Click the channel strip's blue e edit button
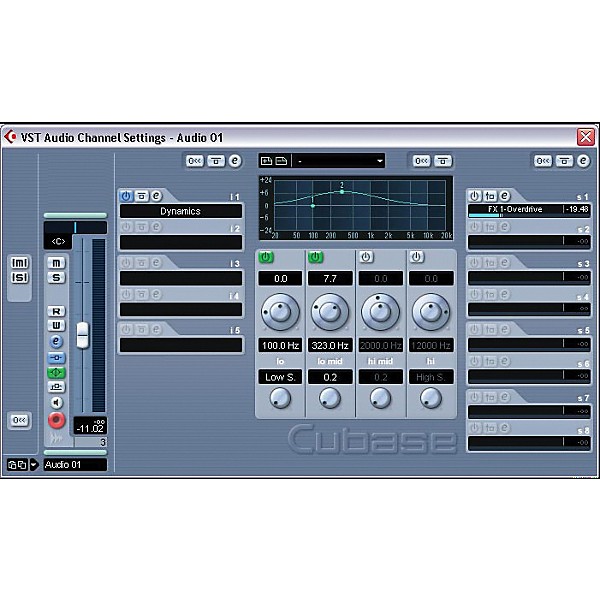 pyautogui.click(x=56, y=341)
